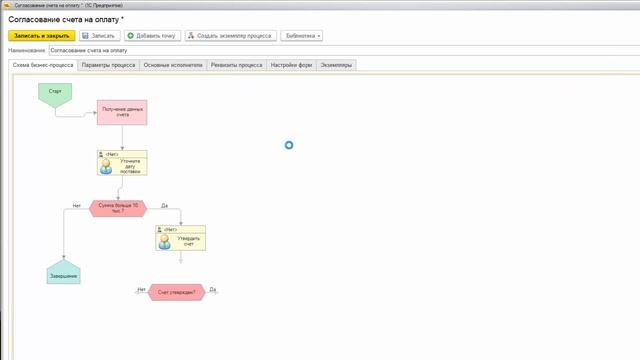Image resolution: width=640 pixels, height=360 pixels.
Task: Click the floppy disk icon of Записать
Action: pyautogui.click(x=85, y=36)
